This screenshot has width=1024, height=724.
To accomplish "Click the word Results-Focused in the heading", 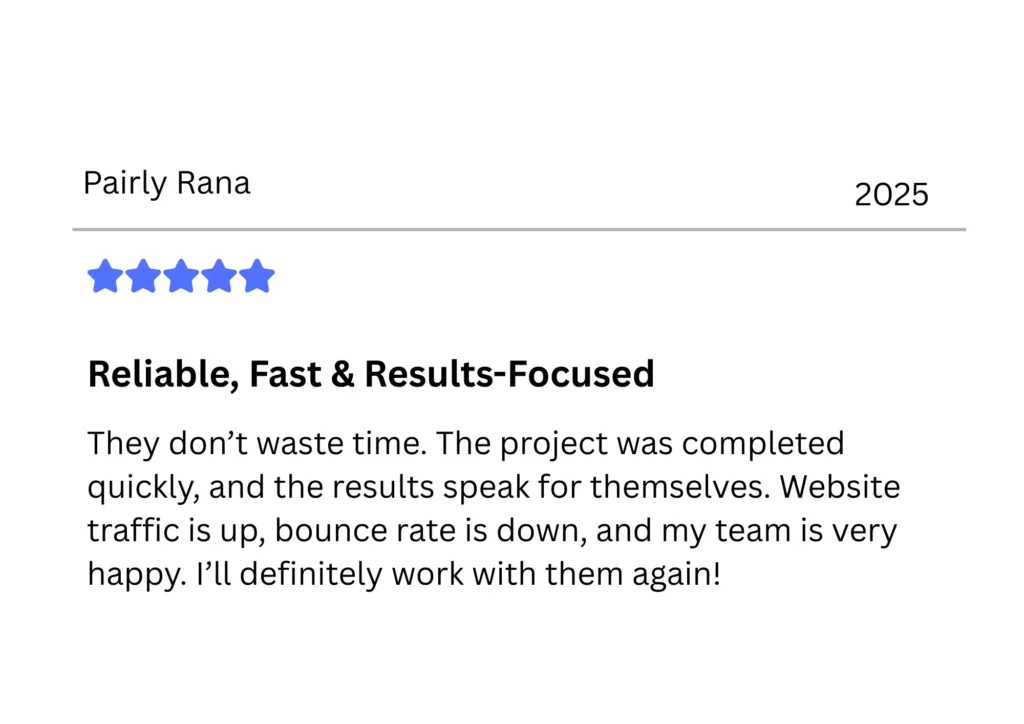I will 509,374.
